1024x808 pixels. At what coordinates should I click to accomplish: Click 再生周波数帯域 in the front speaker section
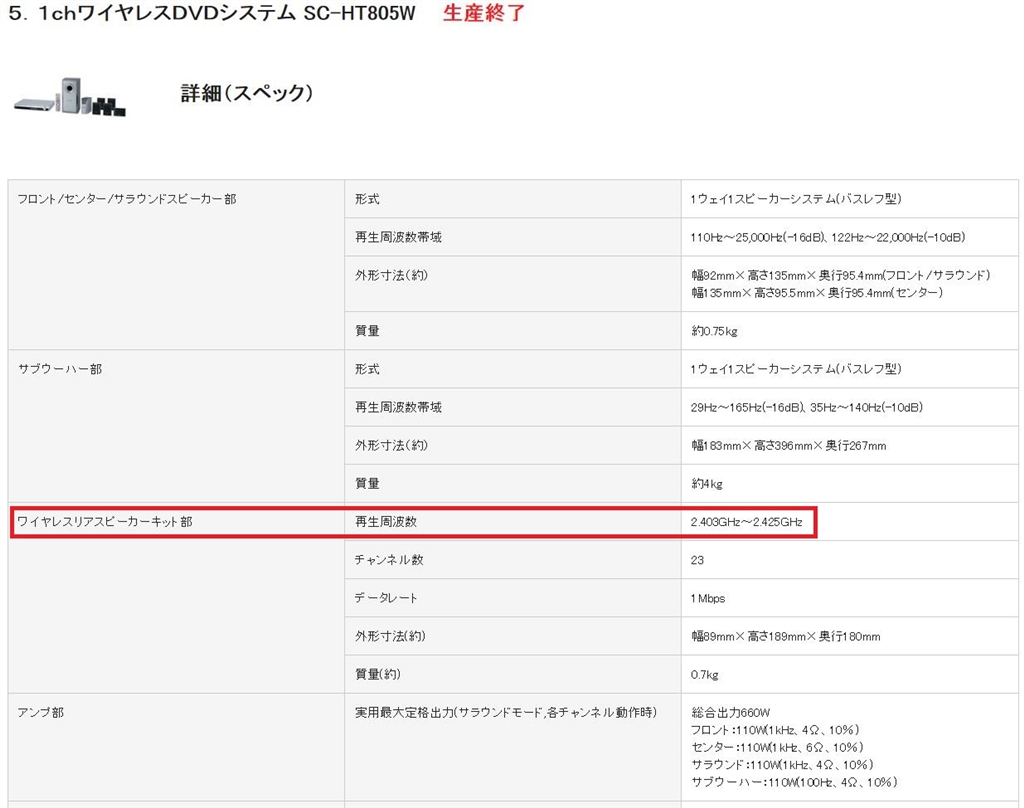[398, 237]
